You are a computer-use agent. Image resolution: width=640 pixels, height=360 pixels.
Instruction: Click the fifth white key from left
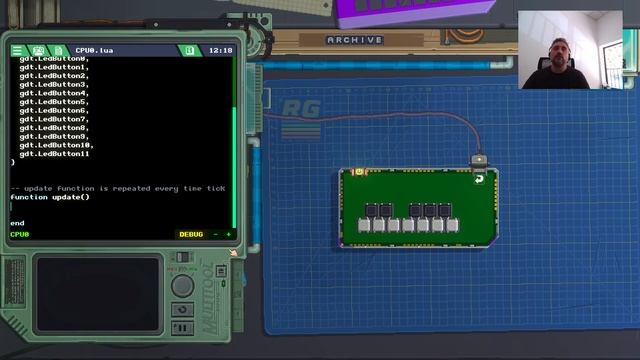click(423, 225)
